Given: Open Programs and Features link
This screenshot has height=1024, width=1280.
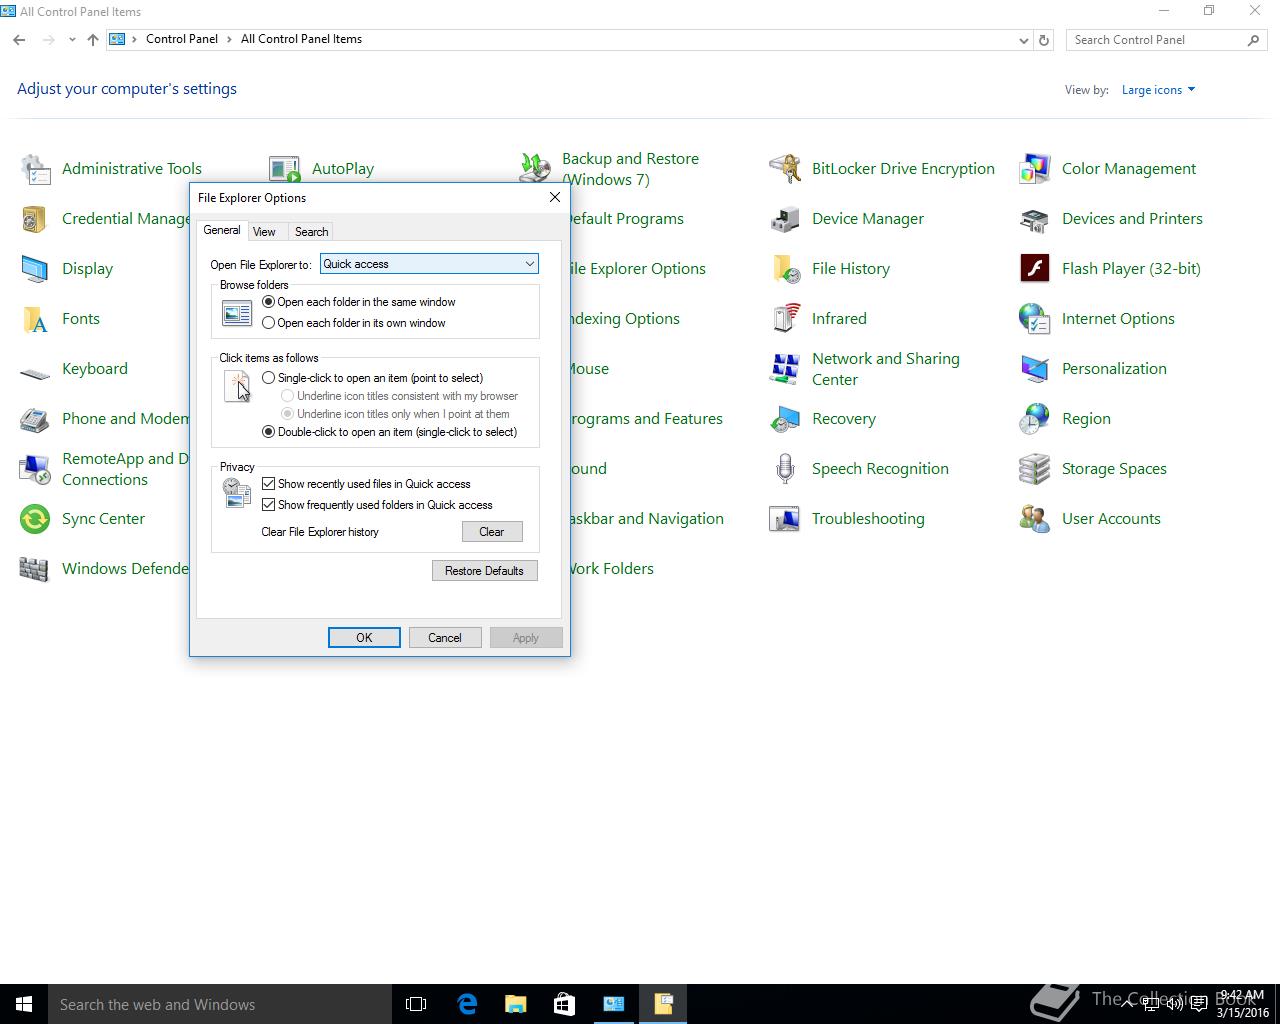Looking at the screenshot, I should click(647, 419).
